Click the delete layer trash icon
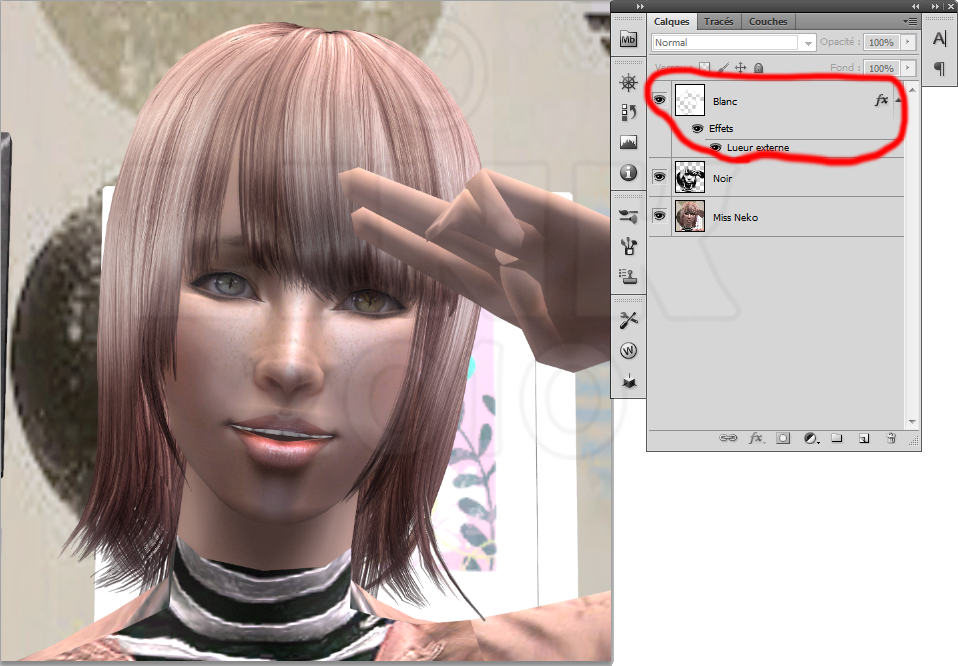 [x=890, y=438]
